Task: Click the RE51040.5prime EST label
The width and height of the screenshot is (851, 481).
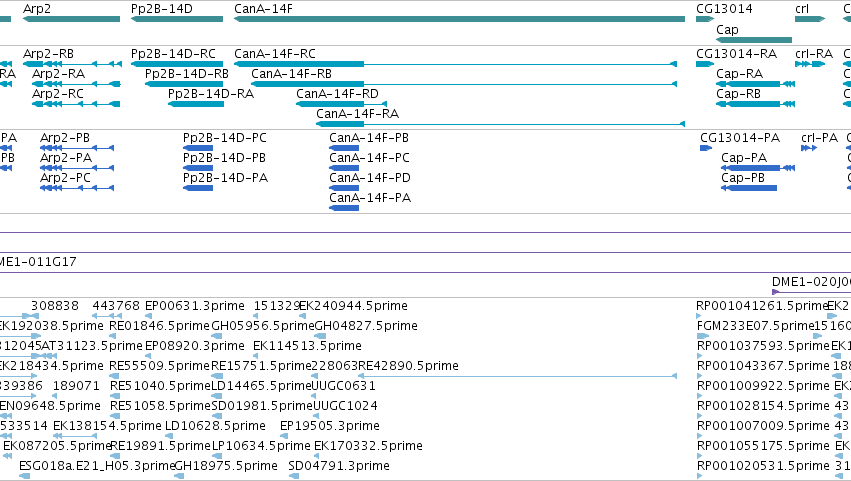Action: pyautogui.click(x=160, y=386)
